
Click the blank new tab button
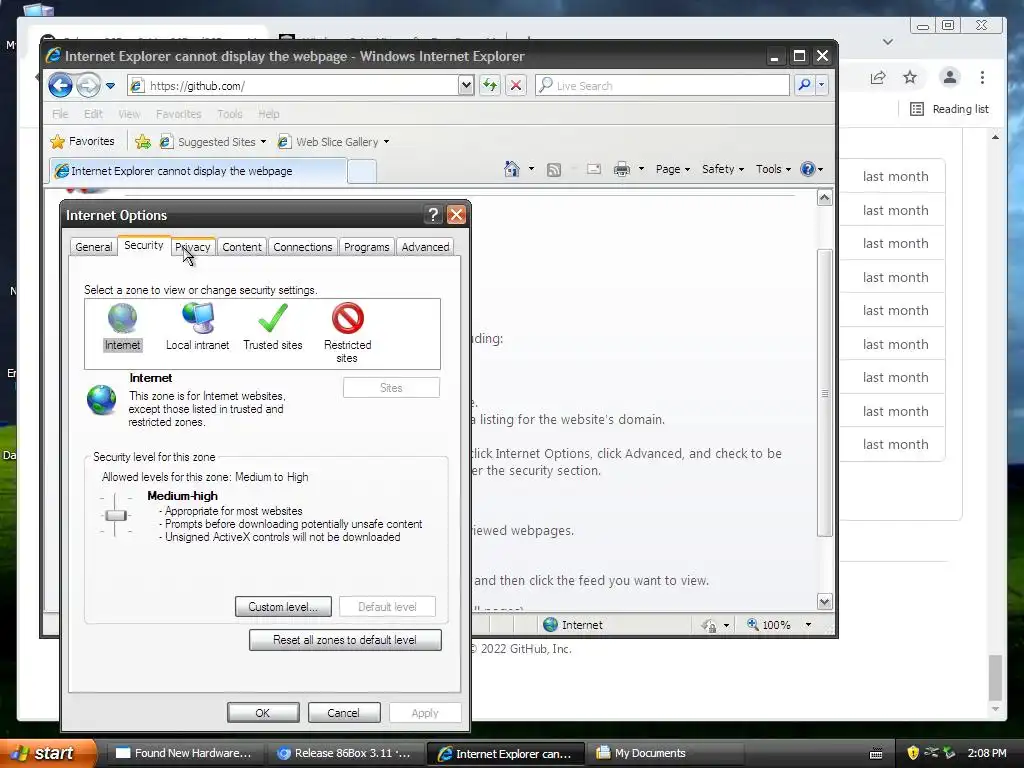click(x=362, y=171)
